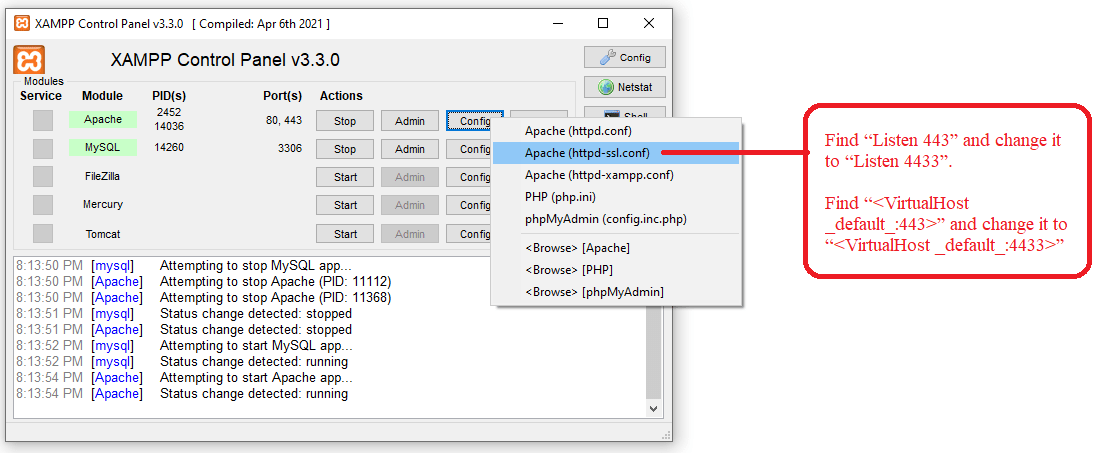Click the MySQL module label
This screenshot has width=1103, height=453.
point(103,148)
